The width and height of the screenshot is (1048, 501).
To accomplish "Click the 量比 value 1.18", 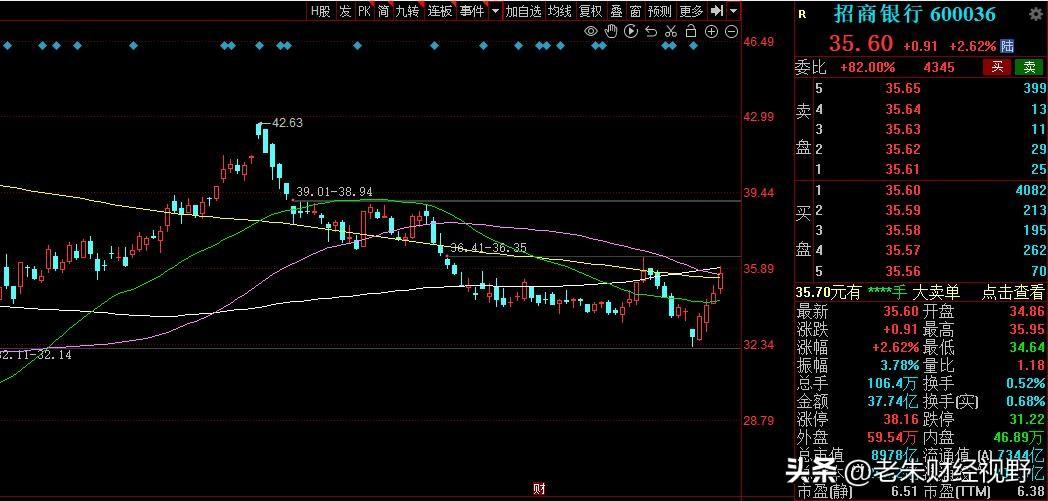I will pos(1033,365).
